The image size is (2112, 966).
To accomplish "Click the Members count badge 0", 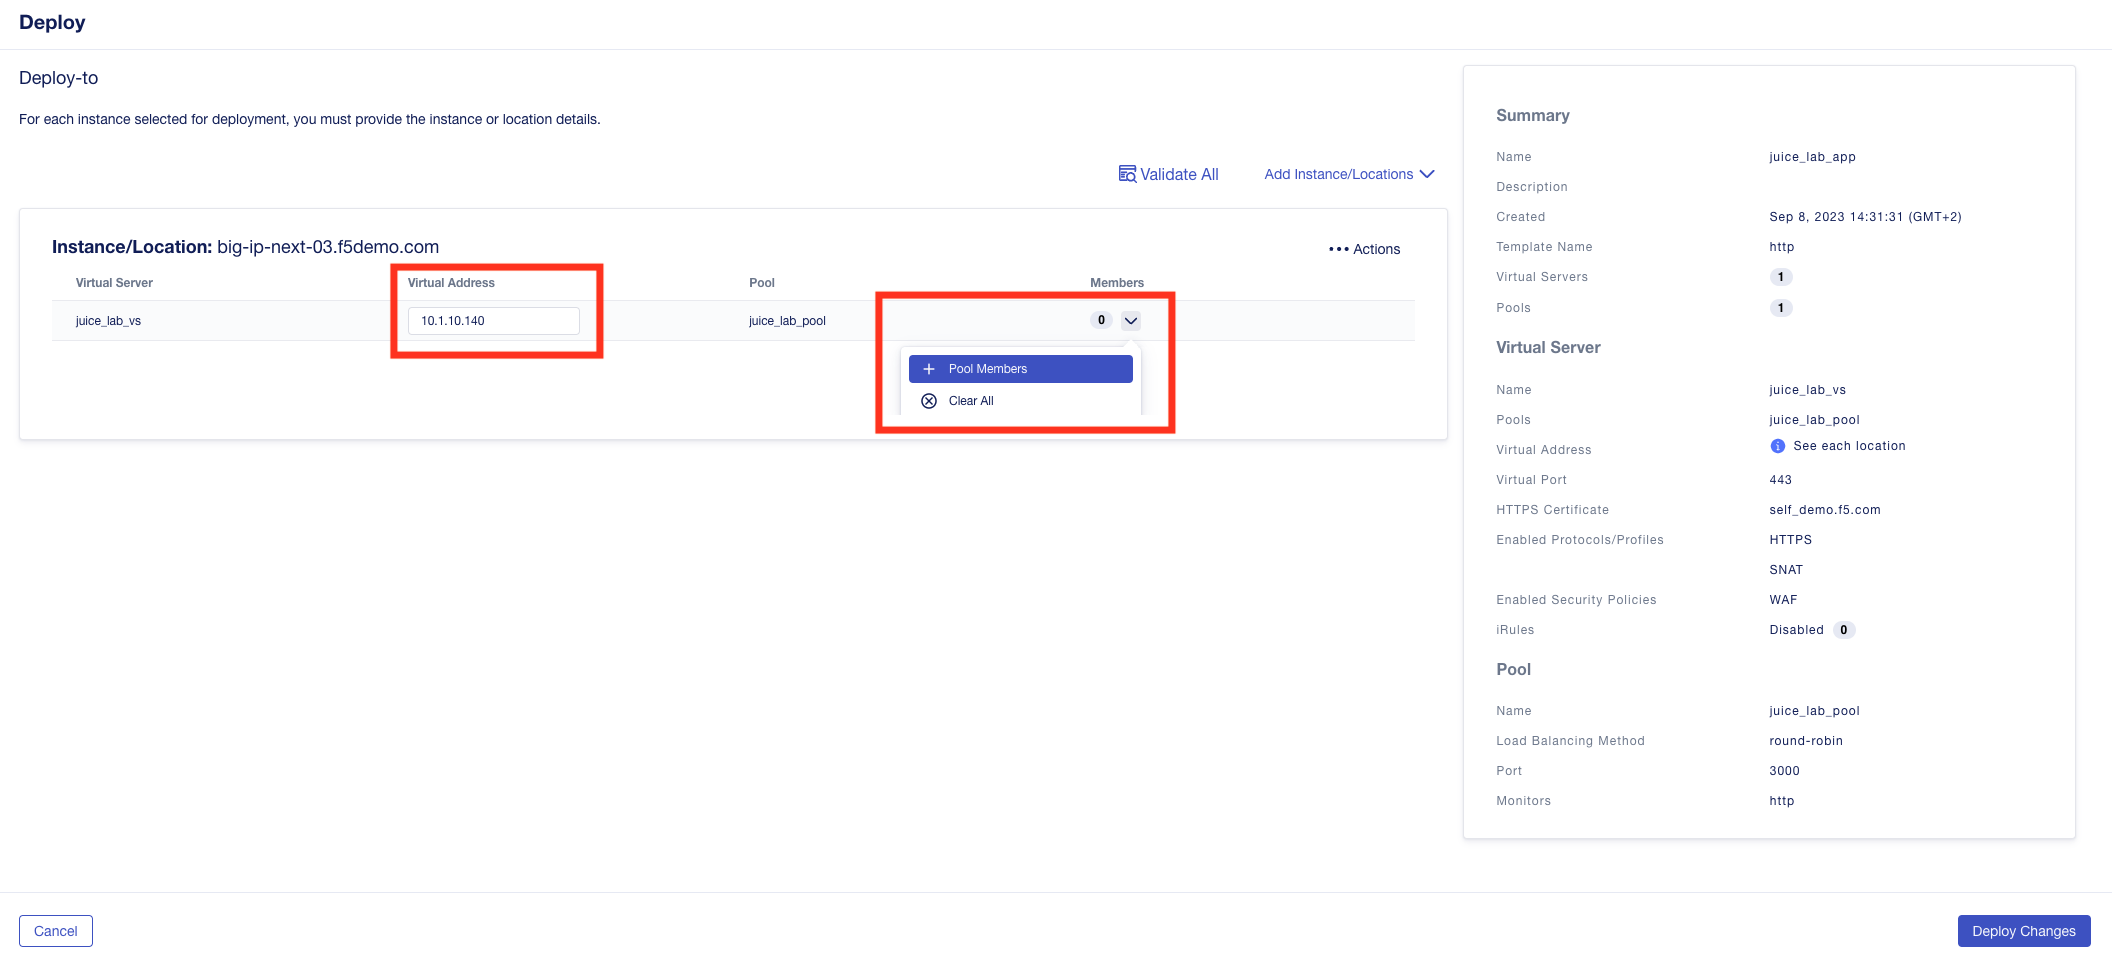I will [x=1101, y=320].
